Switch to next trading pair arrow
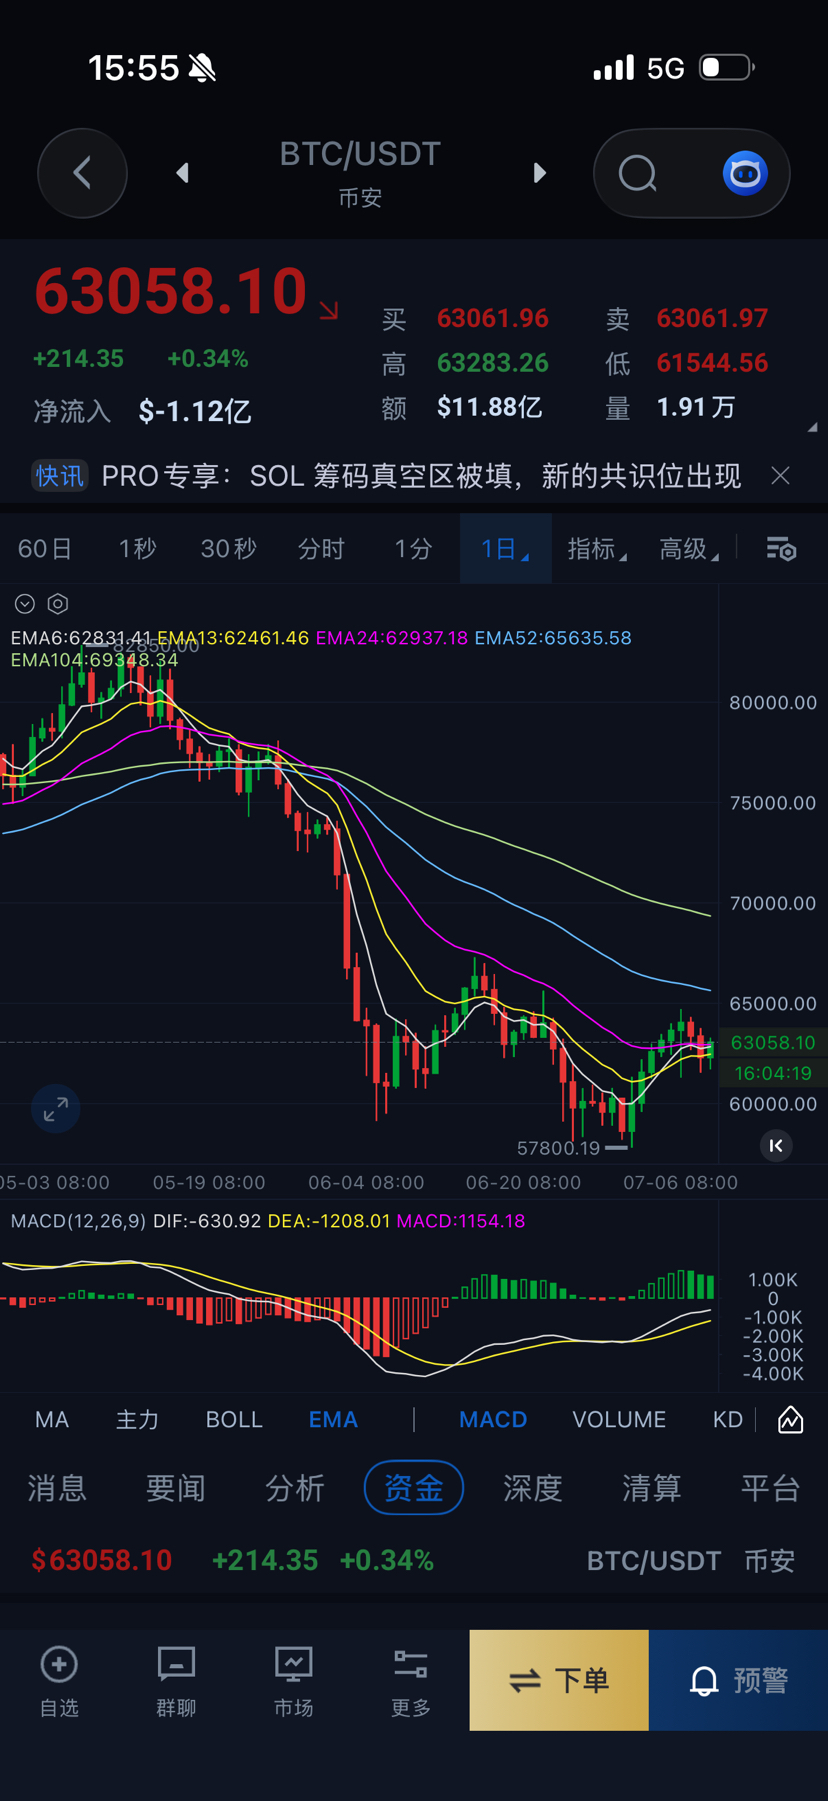 tap(540, 173)
